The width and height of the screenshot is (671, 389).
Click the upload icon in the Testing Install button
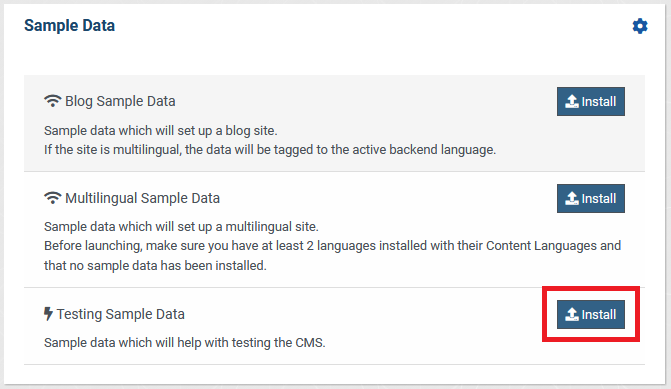572,315
